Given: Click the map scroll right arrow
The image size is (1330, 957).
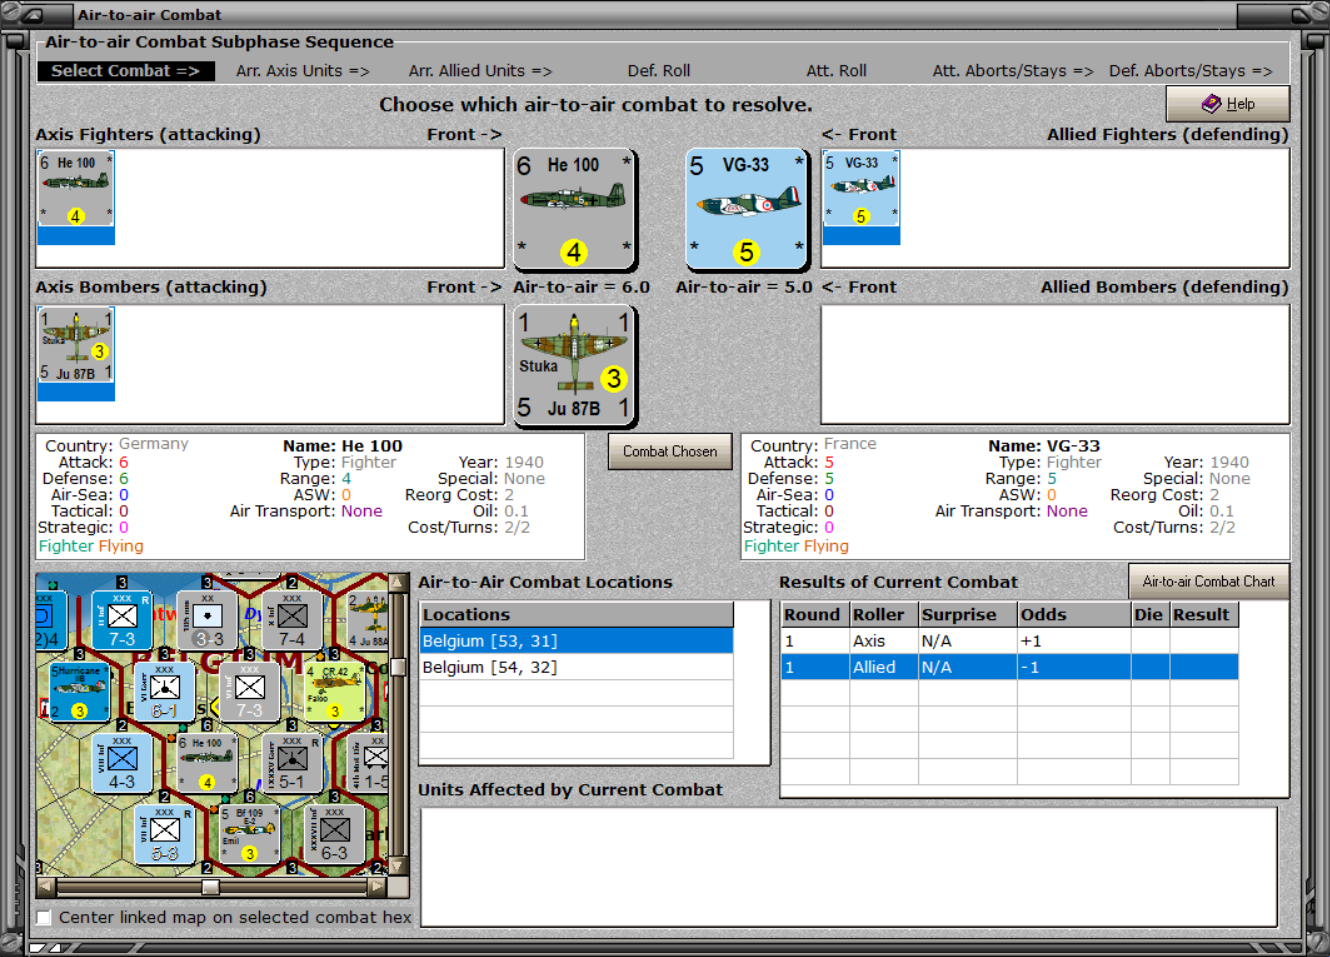Looking at the screenshot, I should point(377,887).
